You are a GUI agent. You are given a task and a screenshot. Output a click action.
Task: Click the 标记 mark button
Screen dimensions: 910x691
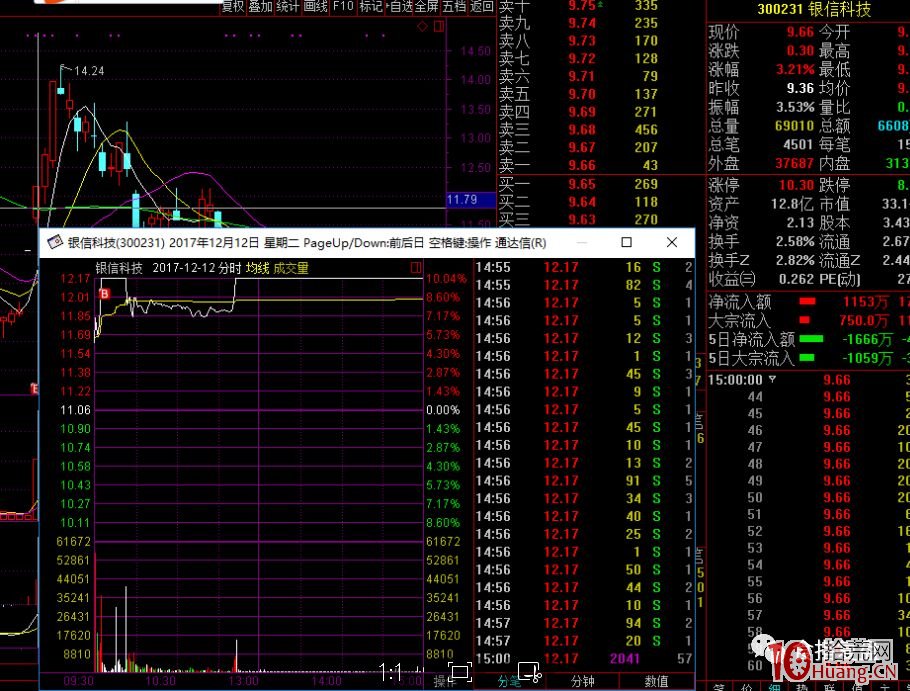pos(371,6)
